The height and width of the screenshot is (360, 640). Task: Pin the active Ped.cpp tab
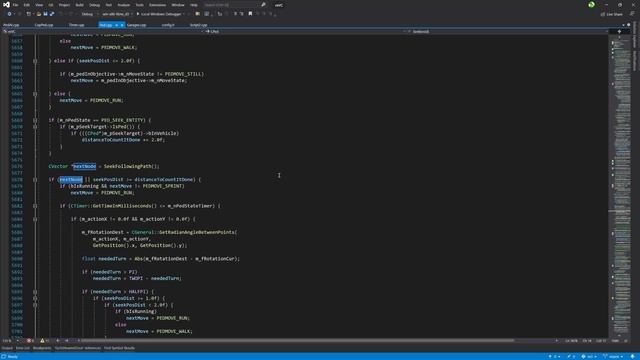[x=116, y=25]
